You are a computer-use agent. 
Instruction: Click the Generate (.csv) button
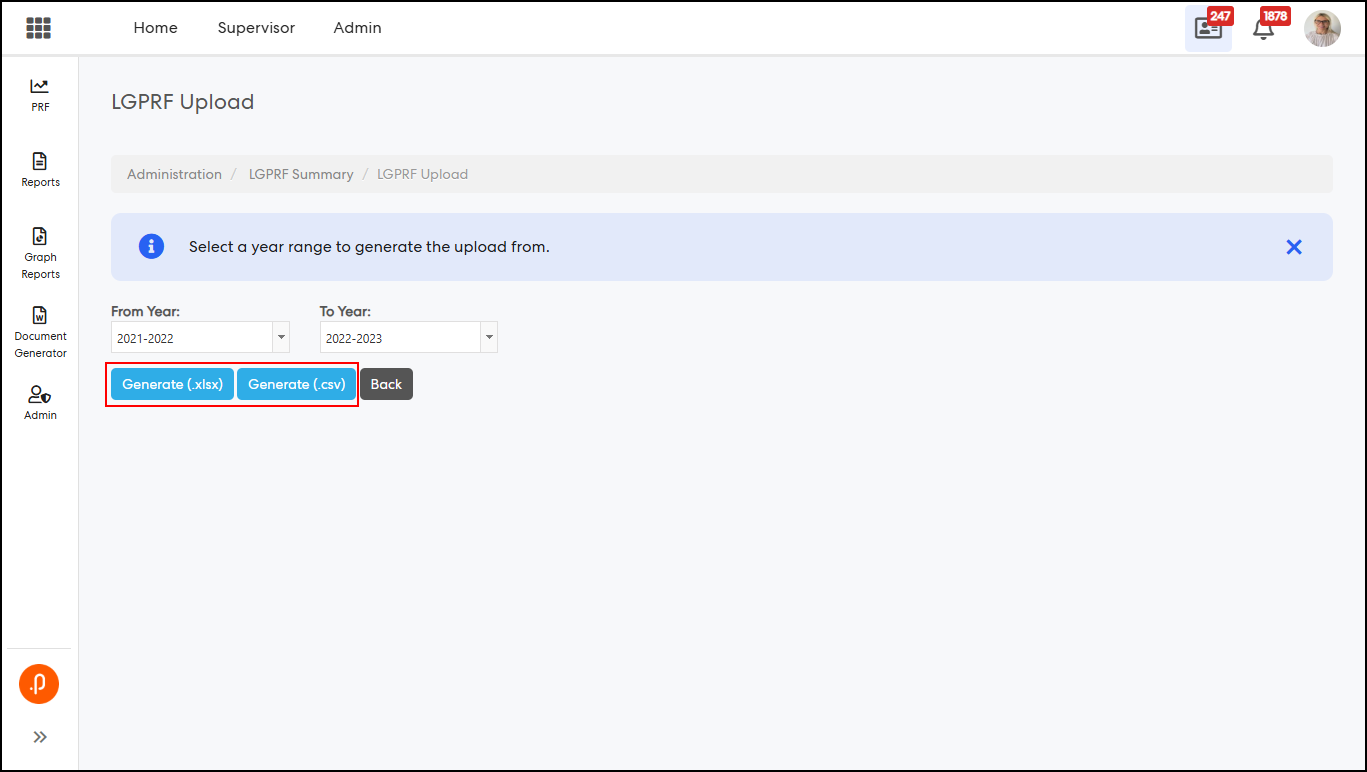tap(296, 384)
